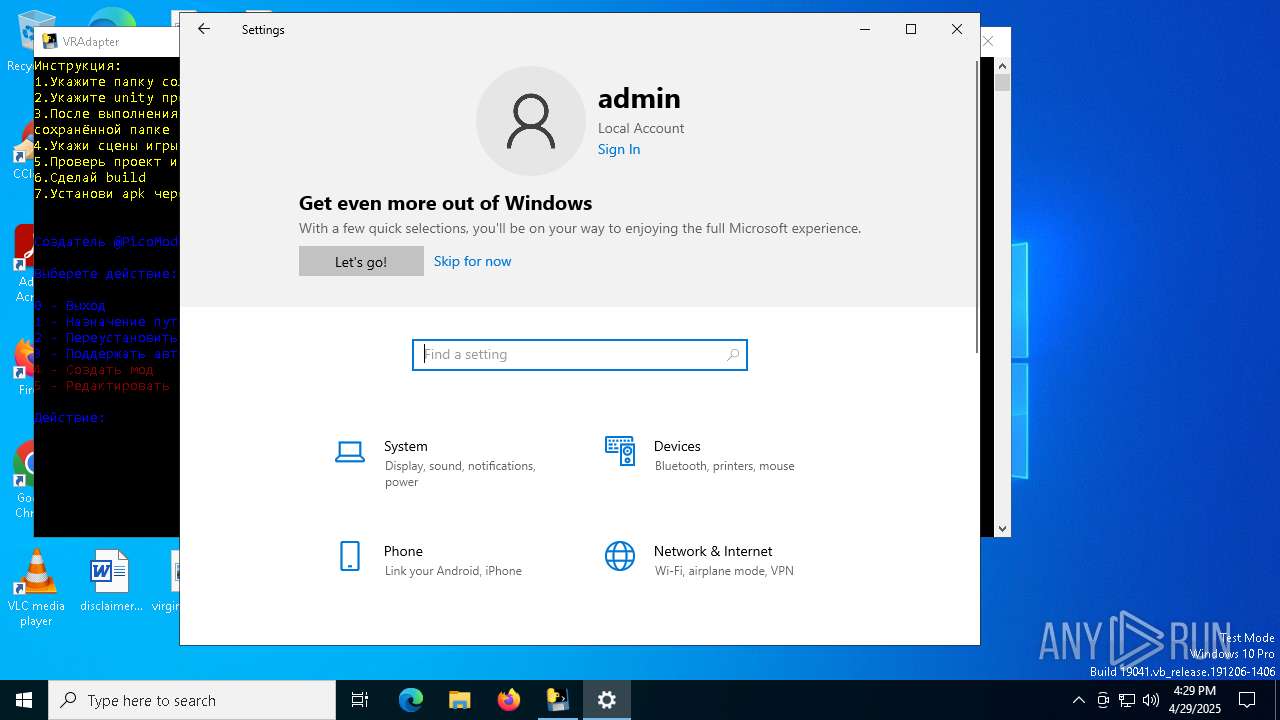Screen dimensions: 1280x720
Task: Click the up arrow of VRAdapter scrollbar
Action: click(x=1002, y=65)
